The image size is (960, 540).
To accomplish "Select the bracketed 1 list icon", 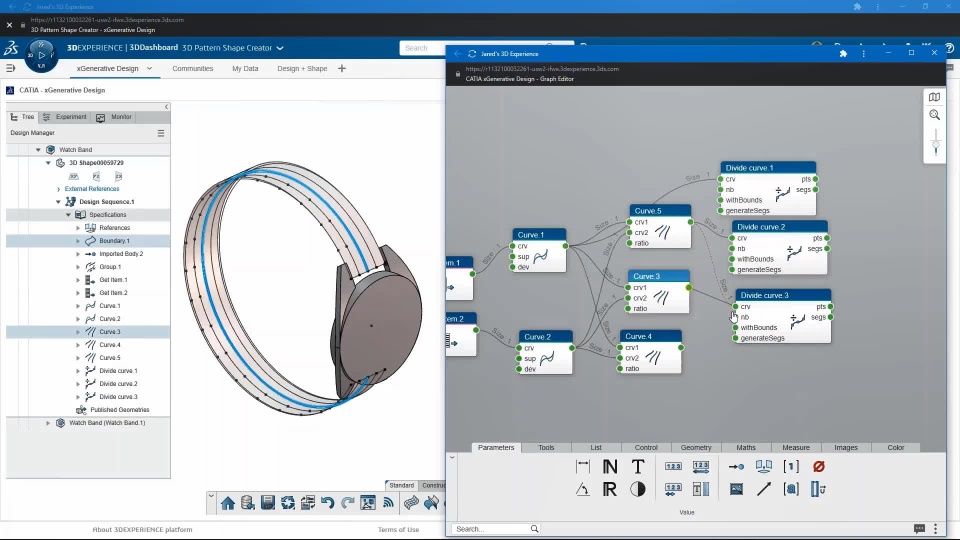I will pyautogui.click(x=791, y=467).
